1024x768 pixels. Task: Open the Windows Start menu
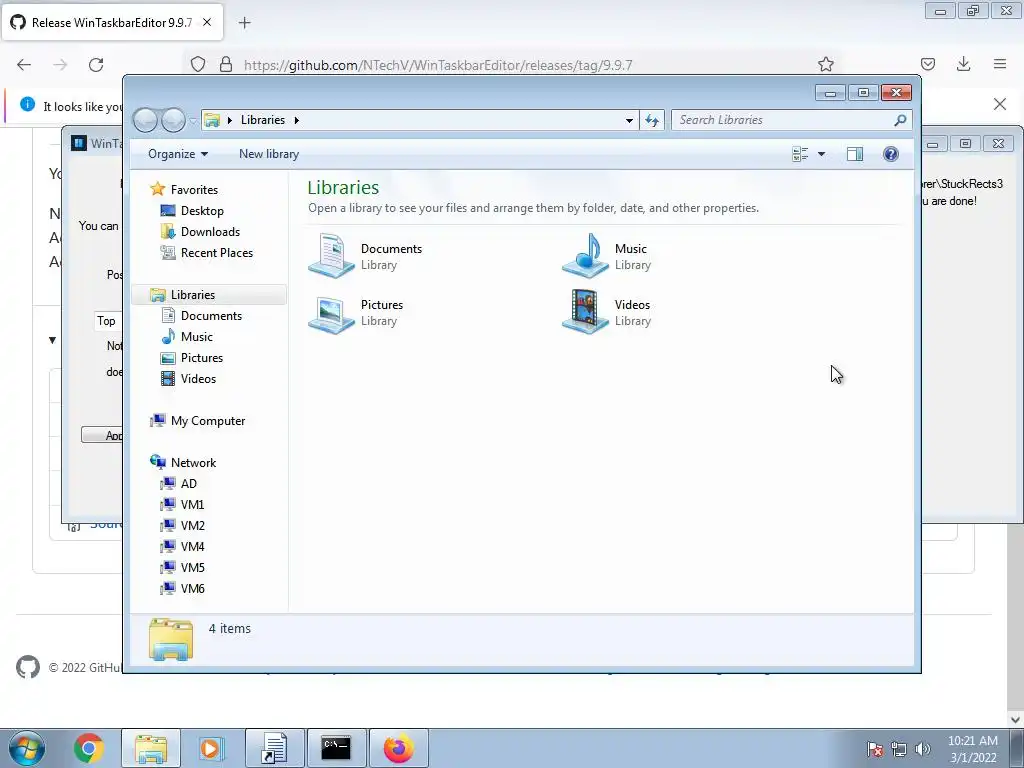[27, 748]
